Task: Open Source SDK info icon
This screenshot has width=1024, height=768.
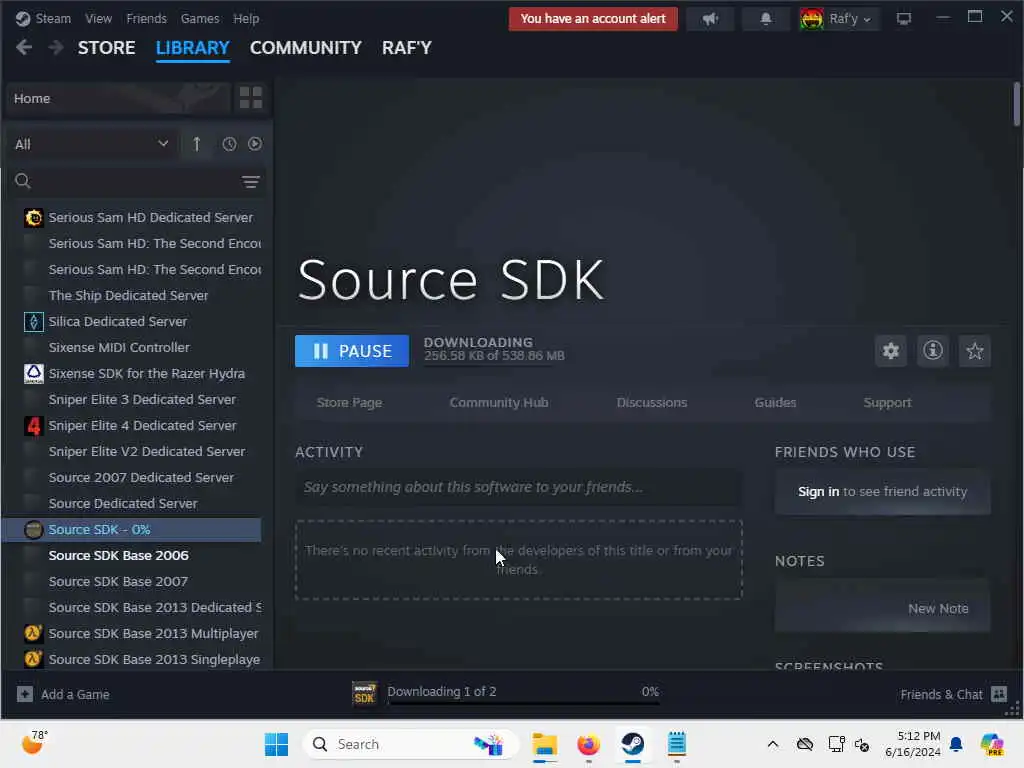Action: (933, 351)
